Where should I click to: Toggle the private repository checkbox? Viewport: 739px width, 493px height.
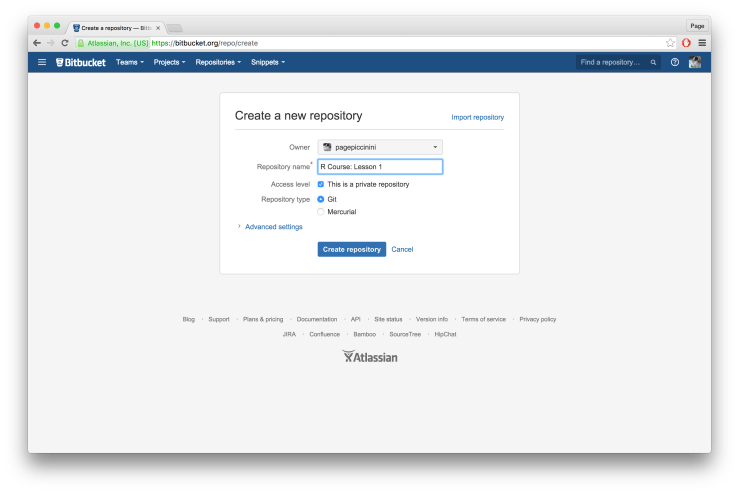pos(320,184)
